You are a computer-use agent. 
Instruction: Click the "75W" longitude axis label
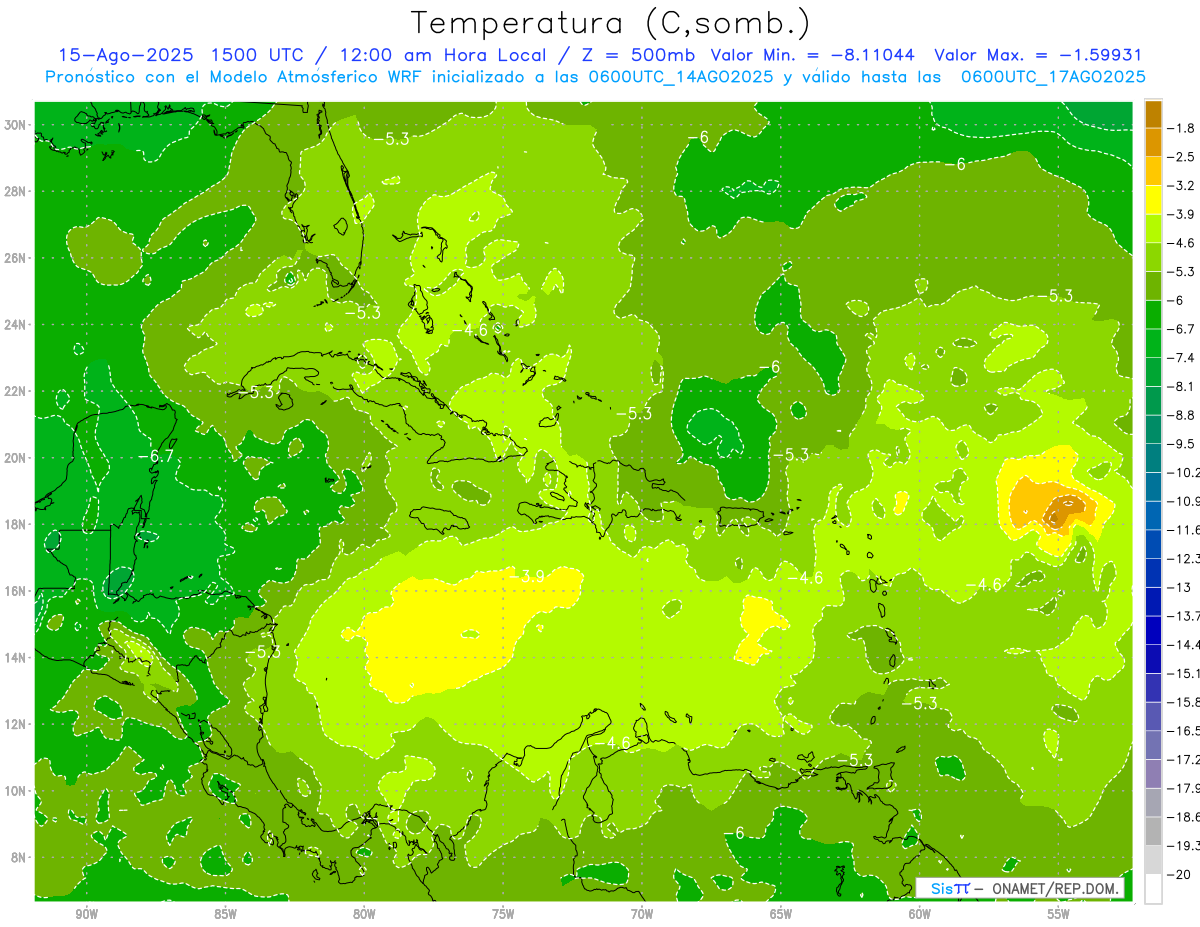tap(503, 914)
